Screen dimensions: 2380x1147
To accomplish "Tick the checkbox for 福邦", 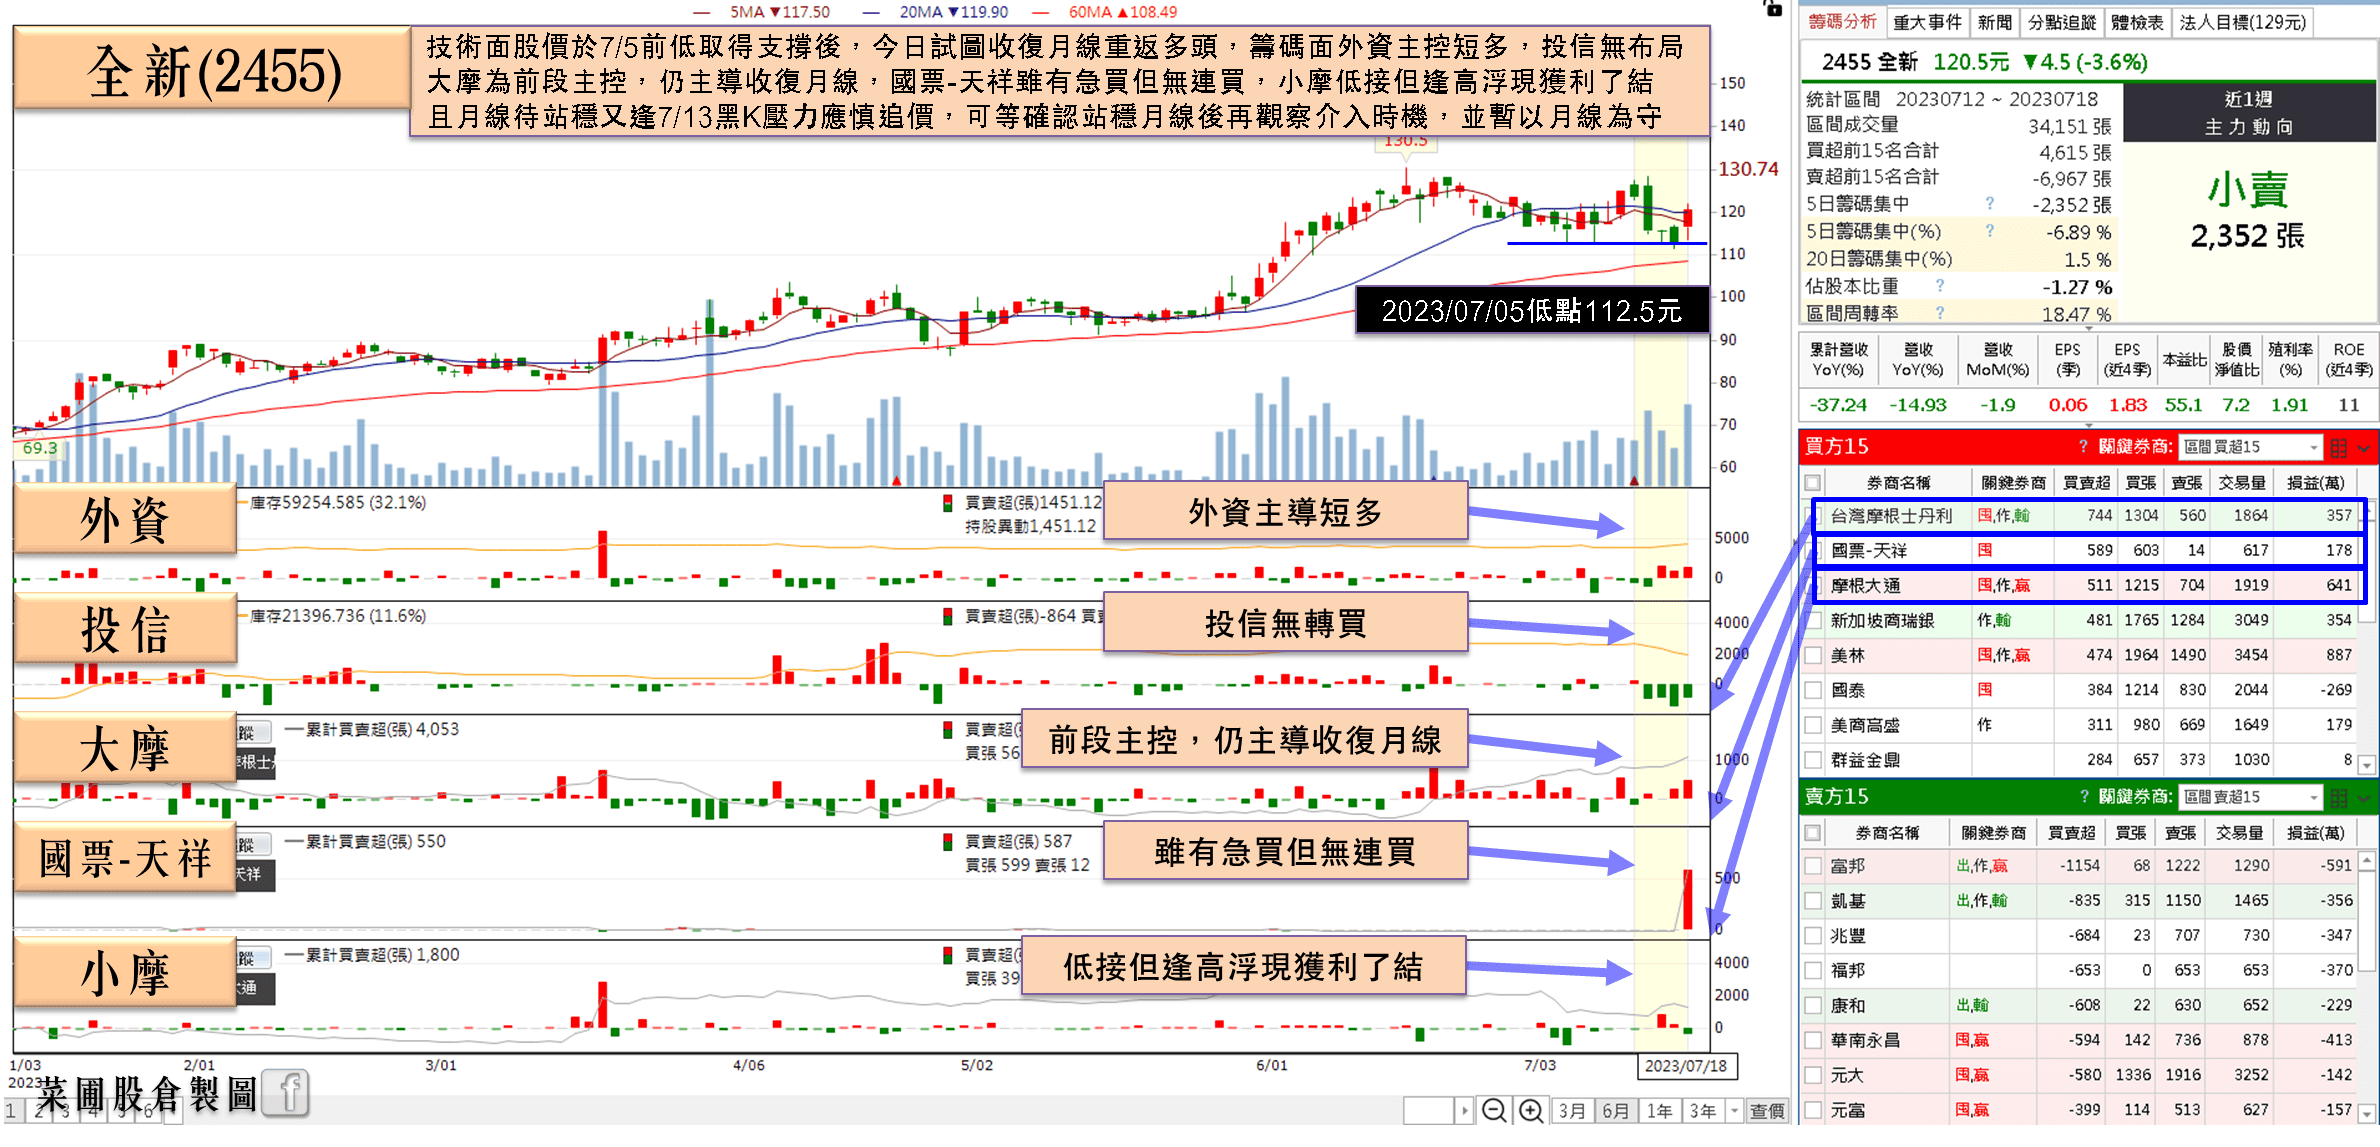I will tap(1813, 971).
